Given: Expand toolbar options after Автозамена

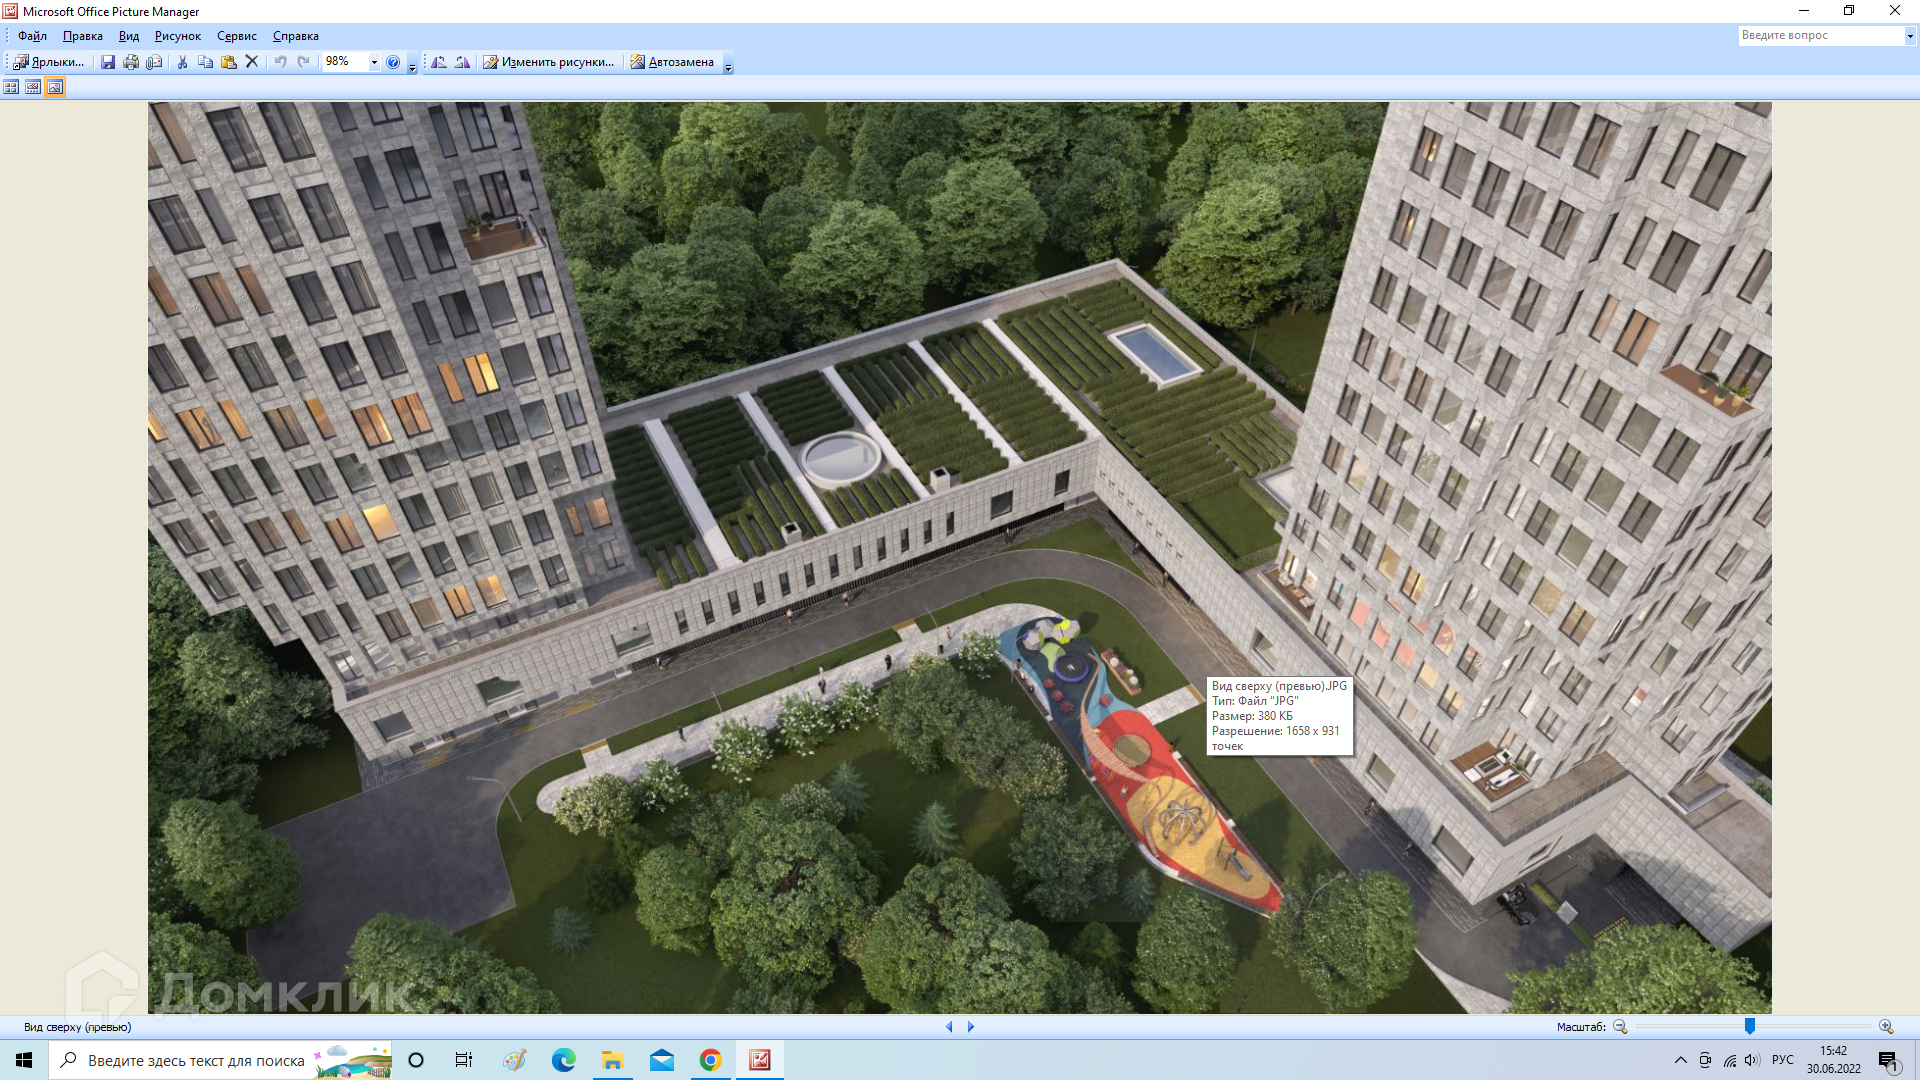Looking at the screenshot, I should coord(728,65).
